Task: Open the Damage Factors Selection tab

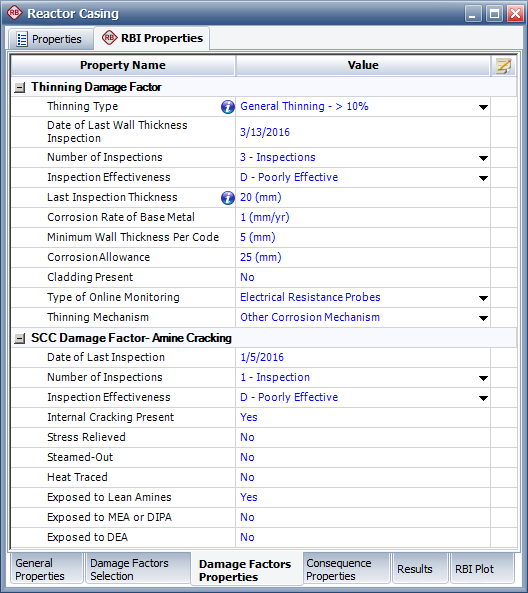Action: [x=138, y=569]
